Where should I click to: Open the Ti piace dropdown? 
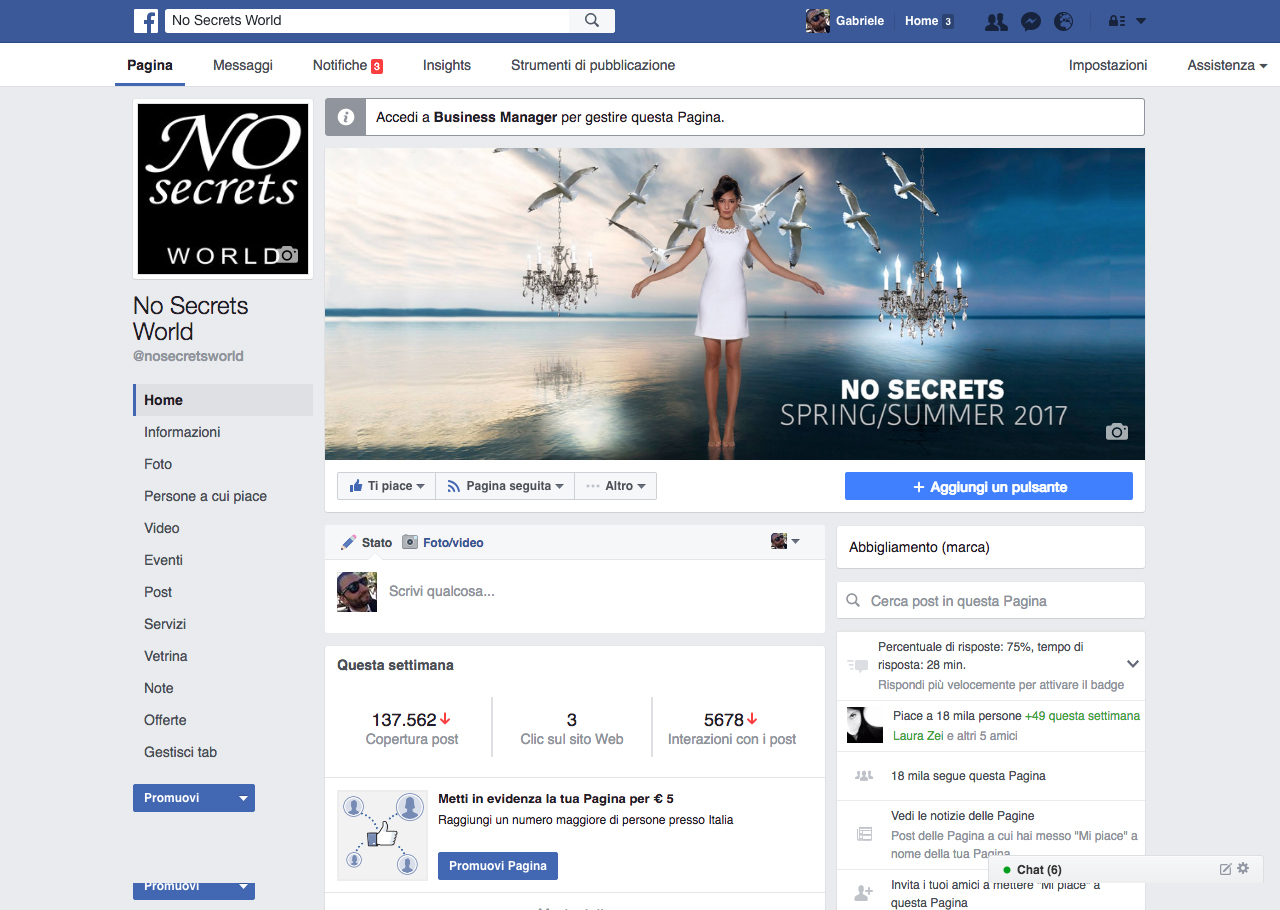[386, 486]
